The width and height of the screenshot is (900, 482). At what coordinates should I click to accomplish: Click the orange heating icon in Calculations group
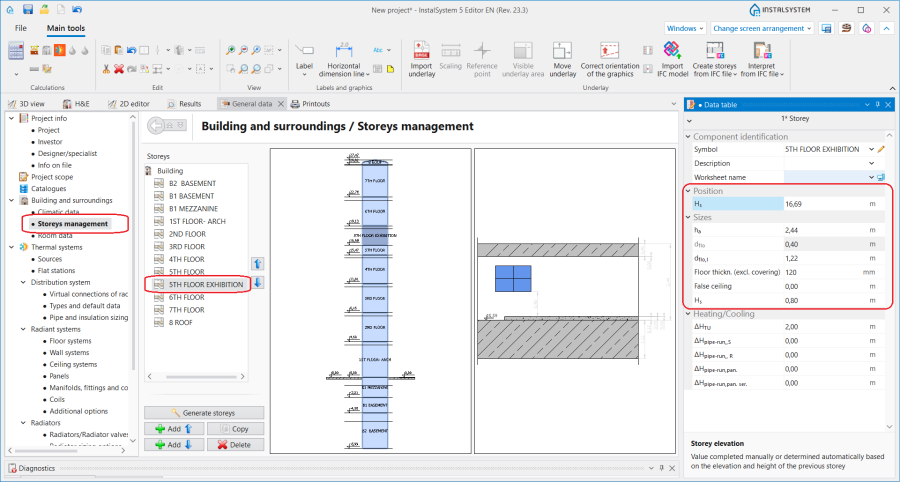coord(60,50)
